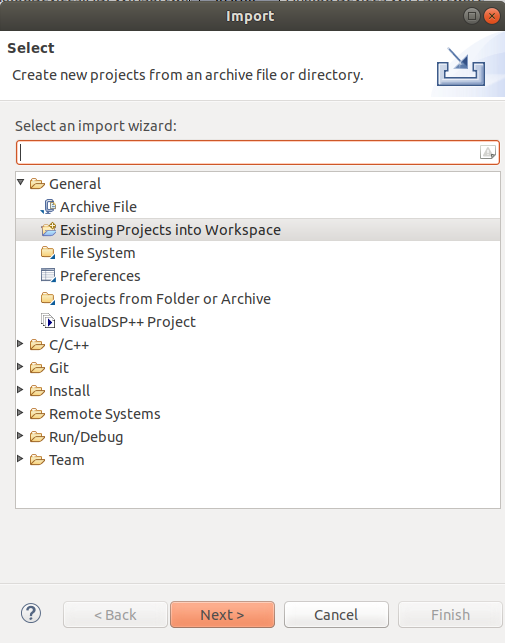Screen dimensions: 505x643
Task: Expand the C/C++ category
Action: click(20, 344)
